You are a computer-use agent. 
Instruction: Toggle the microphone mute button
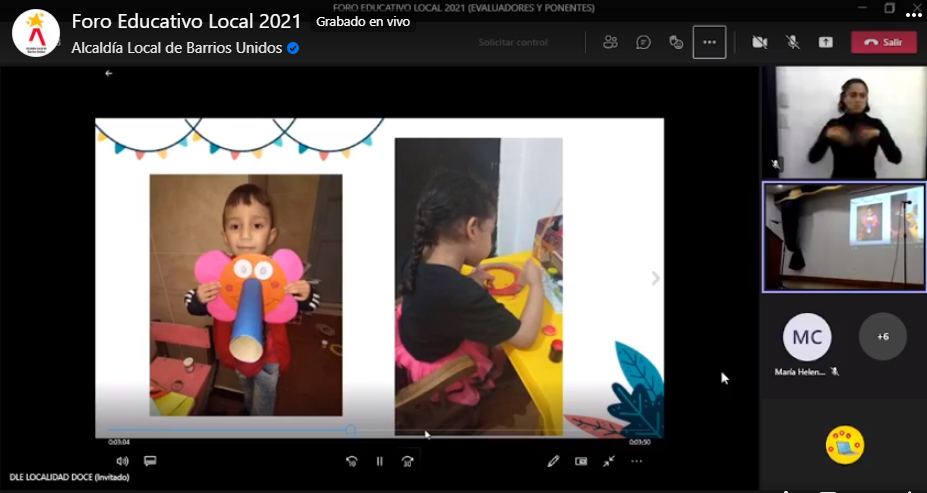792,42
